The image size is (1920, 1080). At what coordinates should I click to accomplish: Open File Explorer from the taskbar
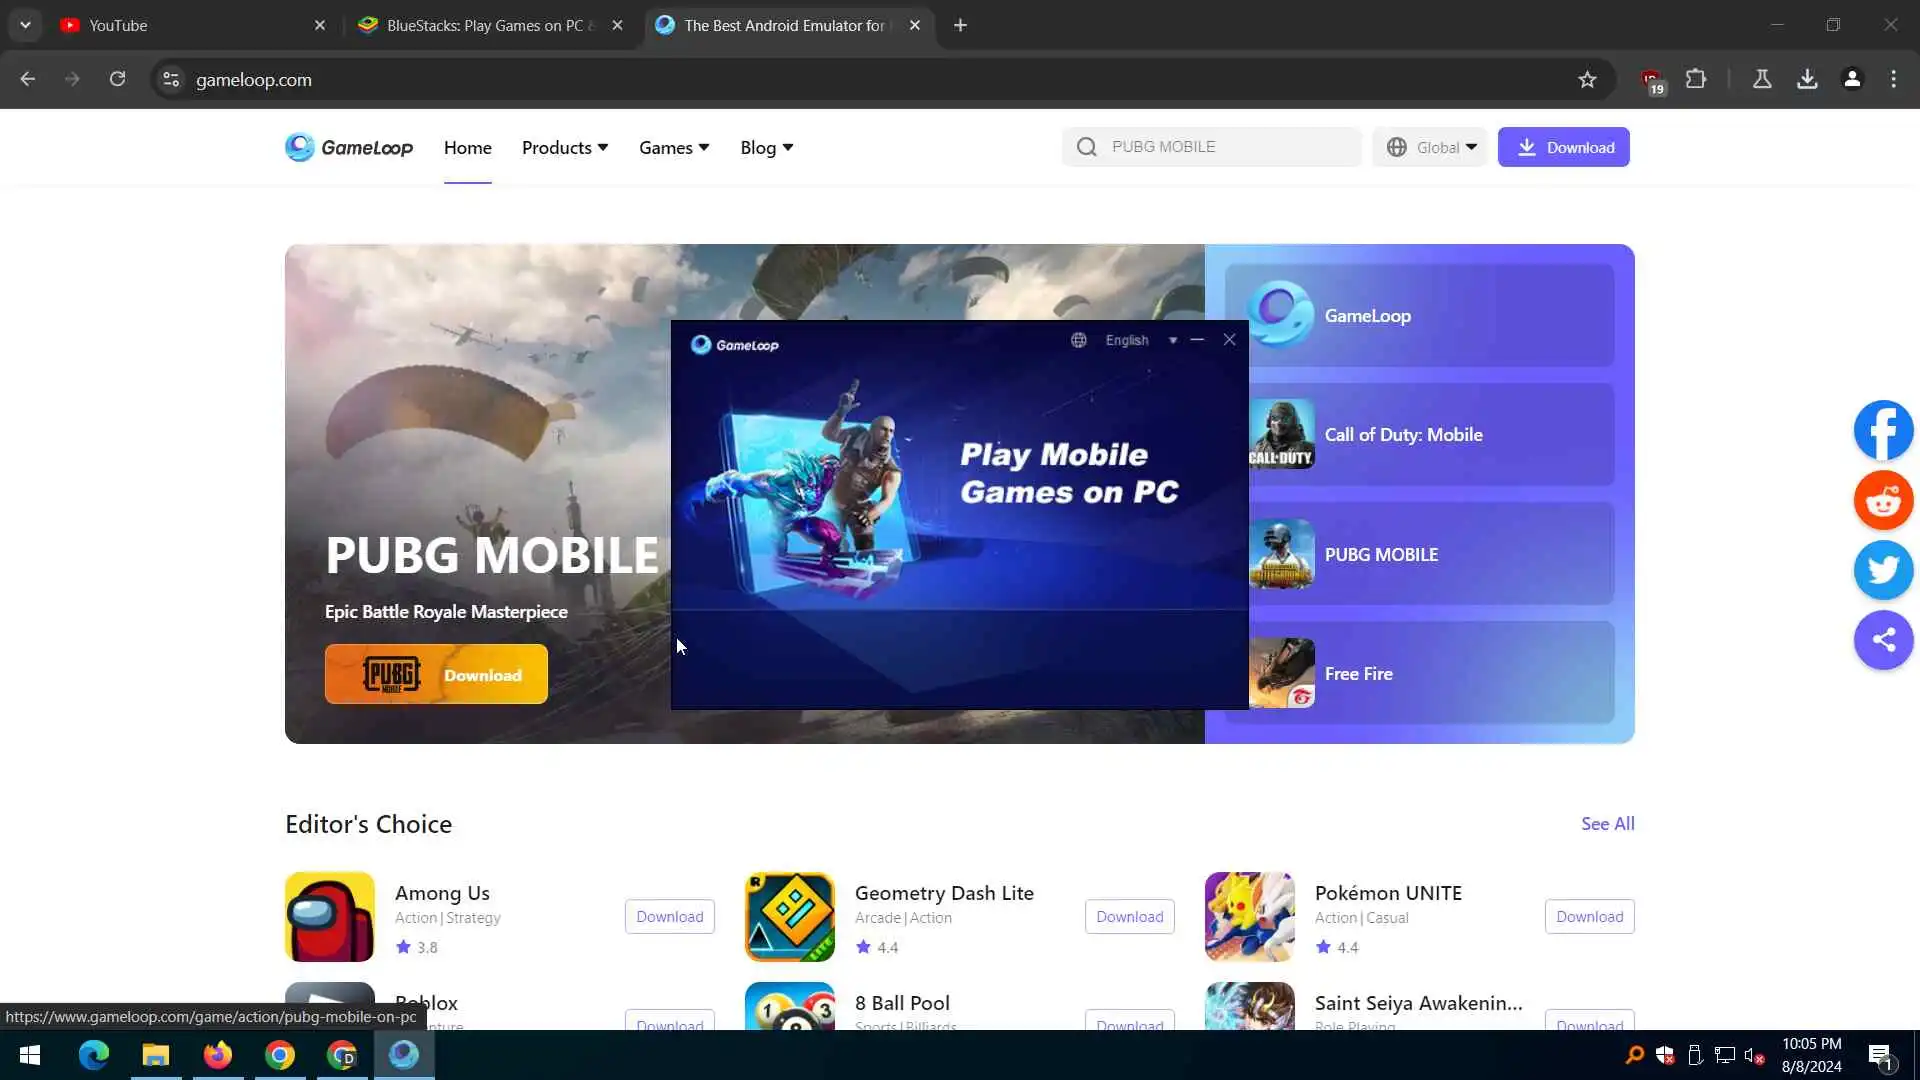pos(155,1055)
